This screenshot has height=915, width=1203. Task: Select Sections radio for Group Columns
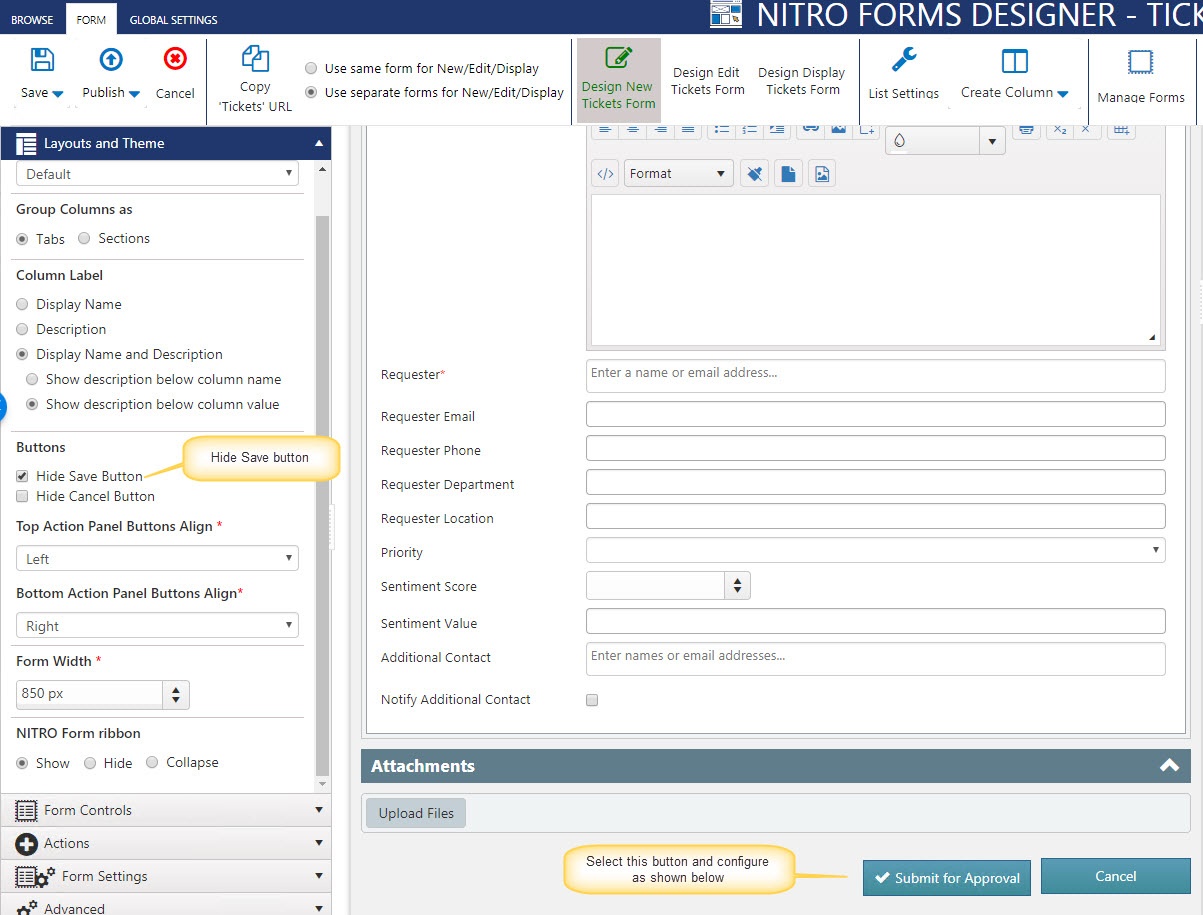coord(84,239)
